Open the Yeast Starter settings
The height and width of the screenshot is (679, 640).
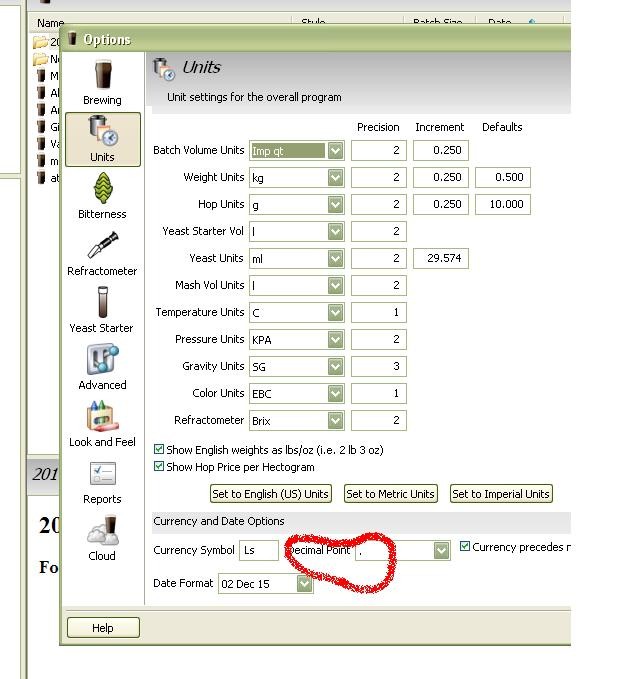tap(102, 309)
